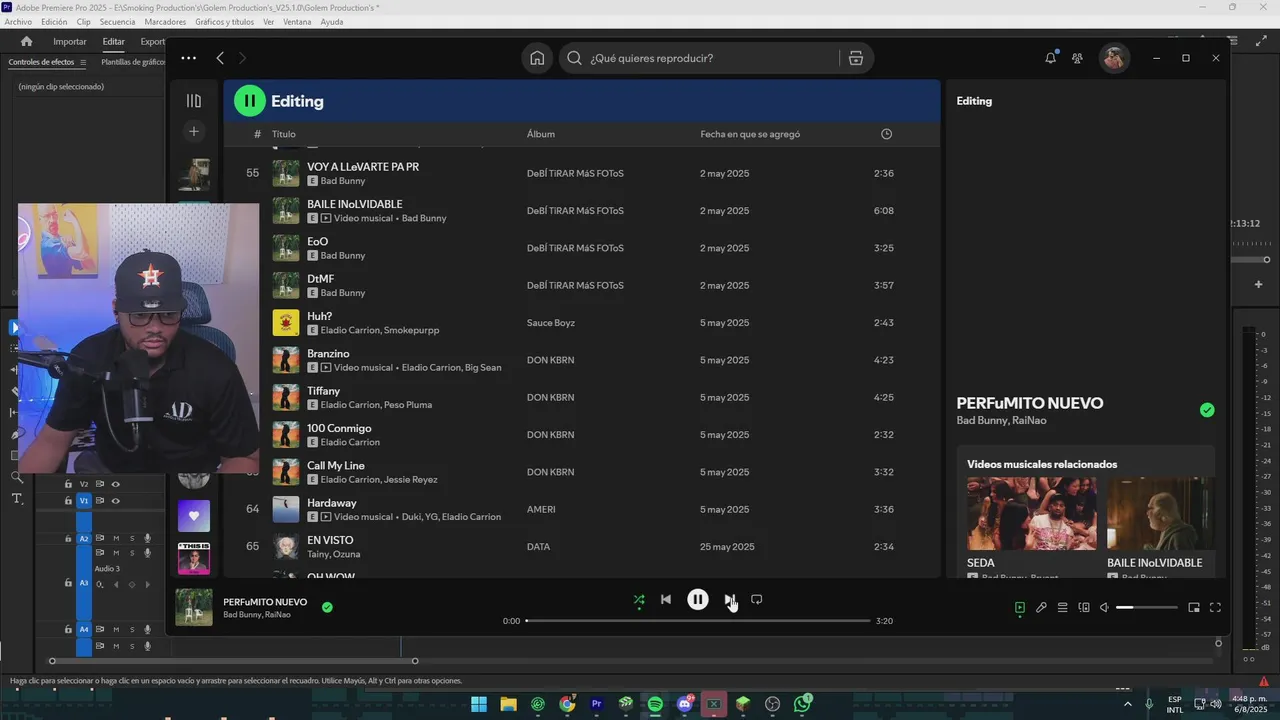This screenshot has height=720, width=1280.
Task: Open Eladio Carrion, Peso Pluma artist link under Tiffany
Action: pos(376,405)
